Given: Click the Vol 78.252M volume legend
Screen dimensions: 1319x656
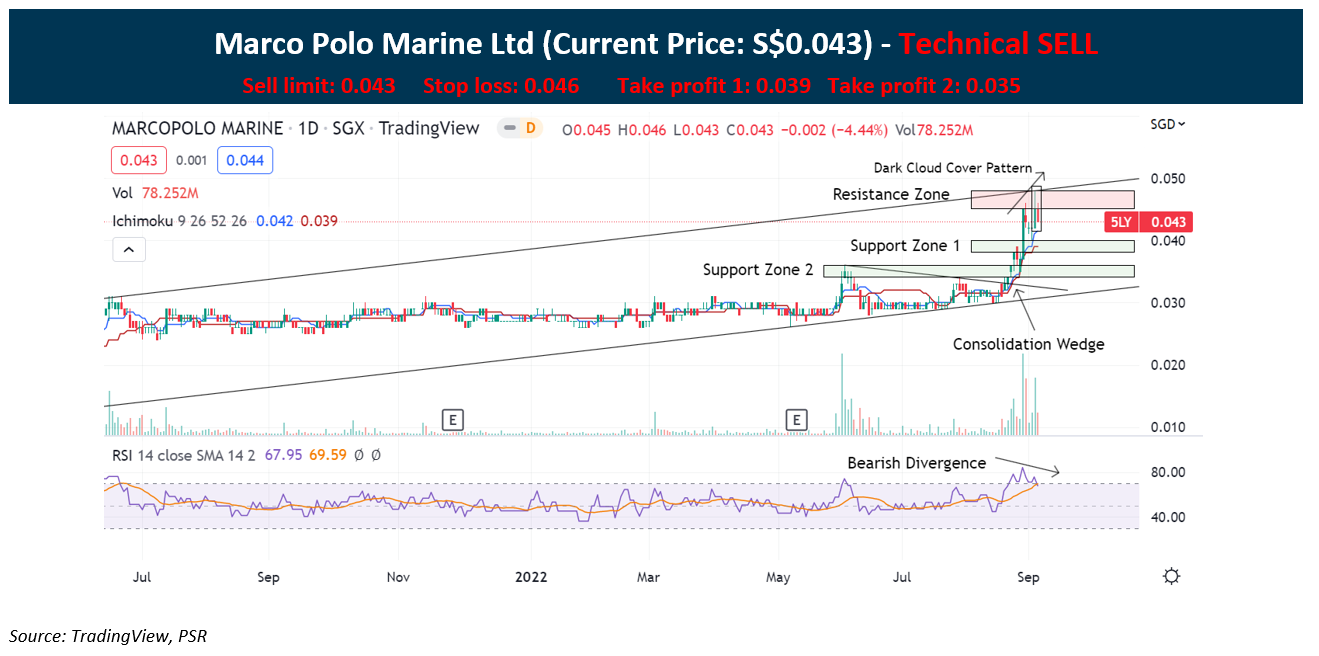Looking at the screenshot, I should [x=155, y=193].
